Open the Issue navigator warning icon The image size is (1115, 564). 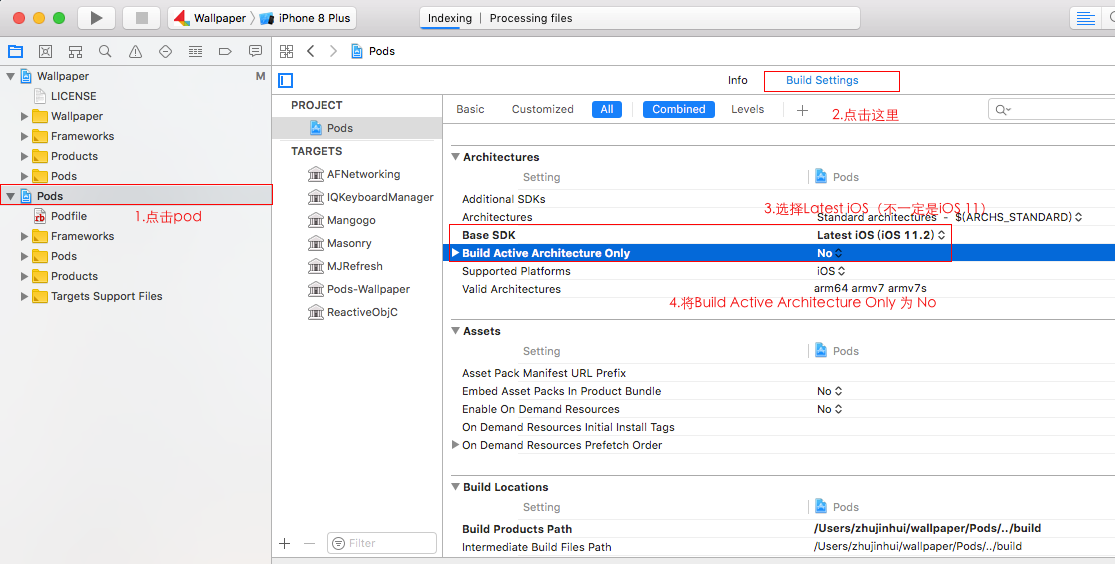135,51
